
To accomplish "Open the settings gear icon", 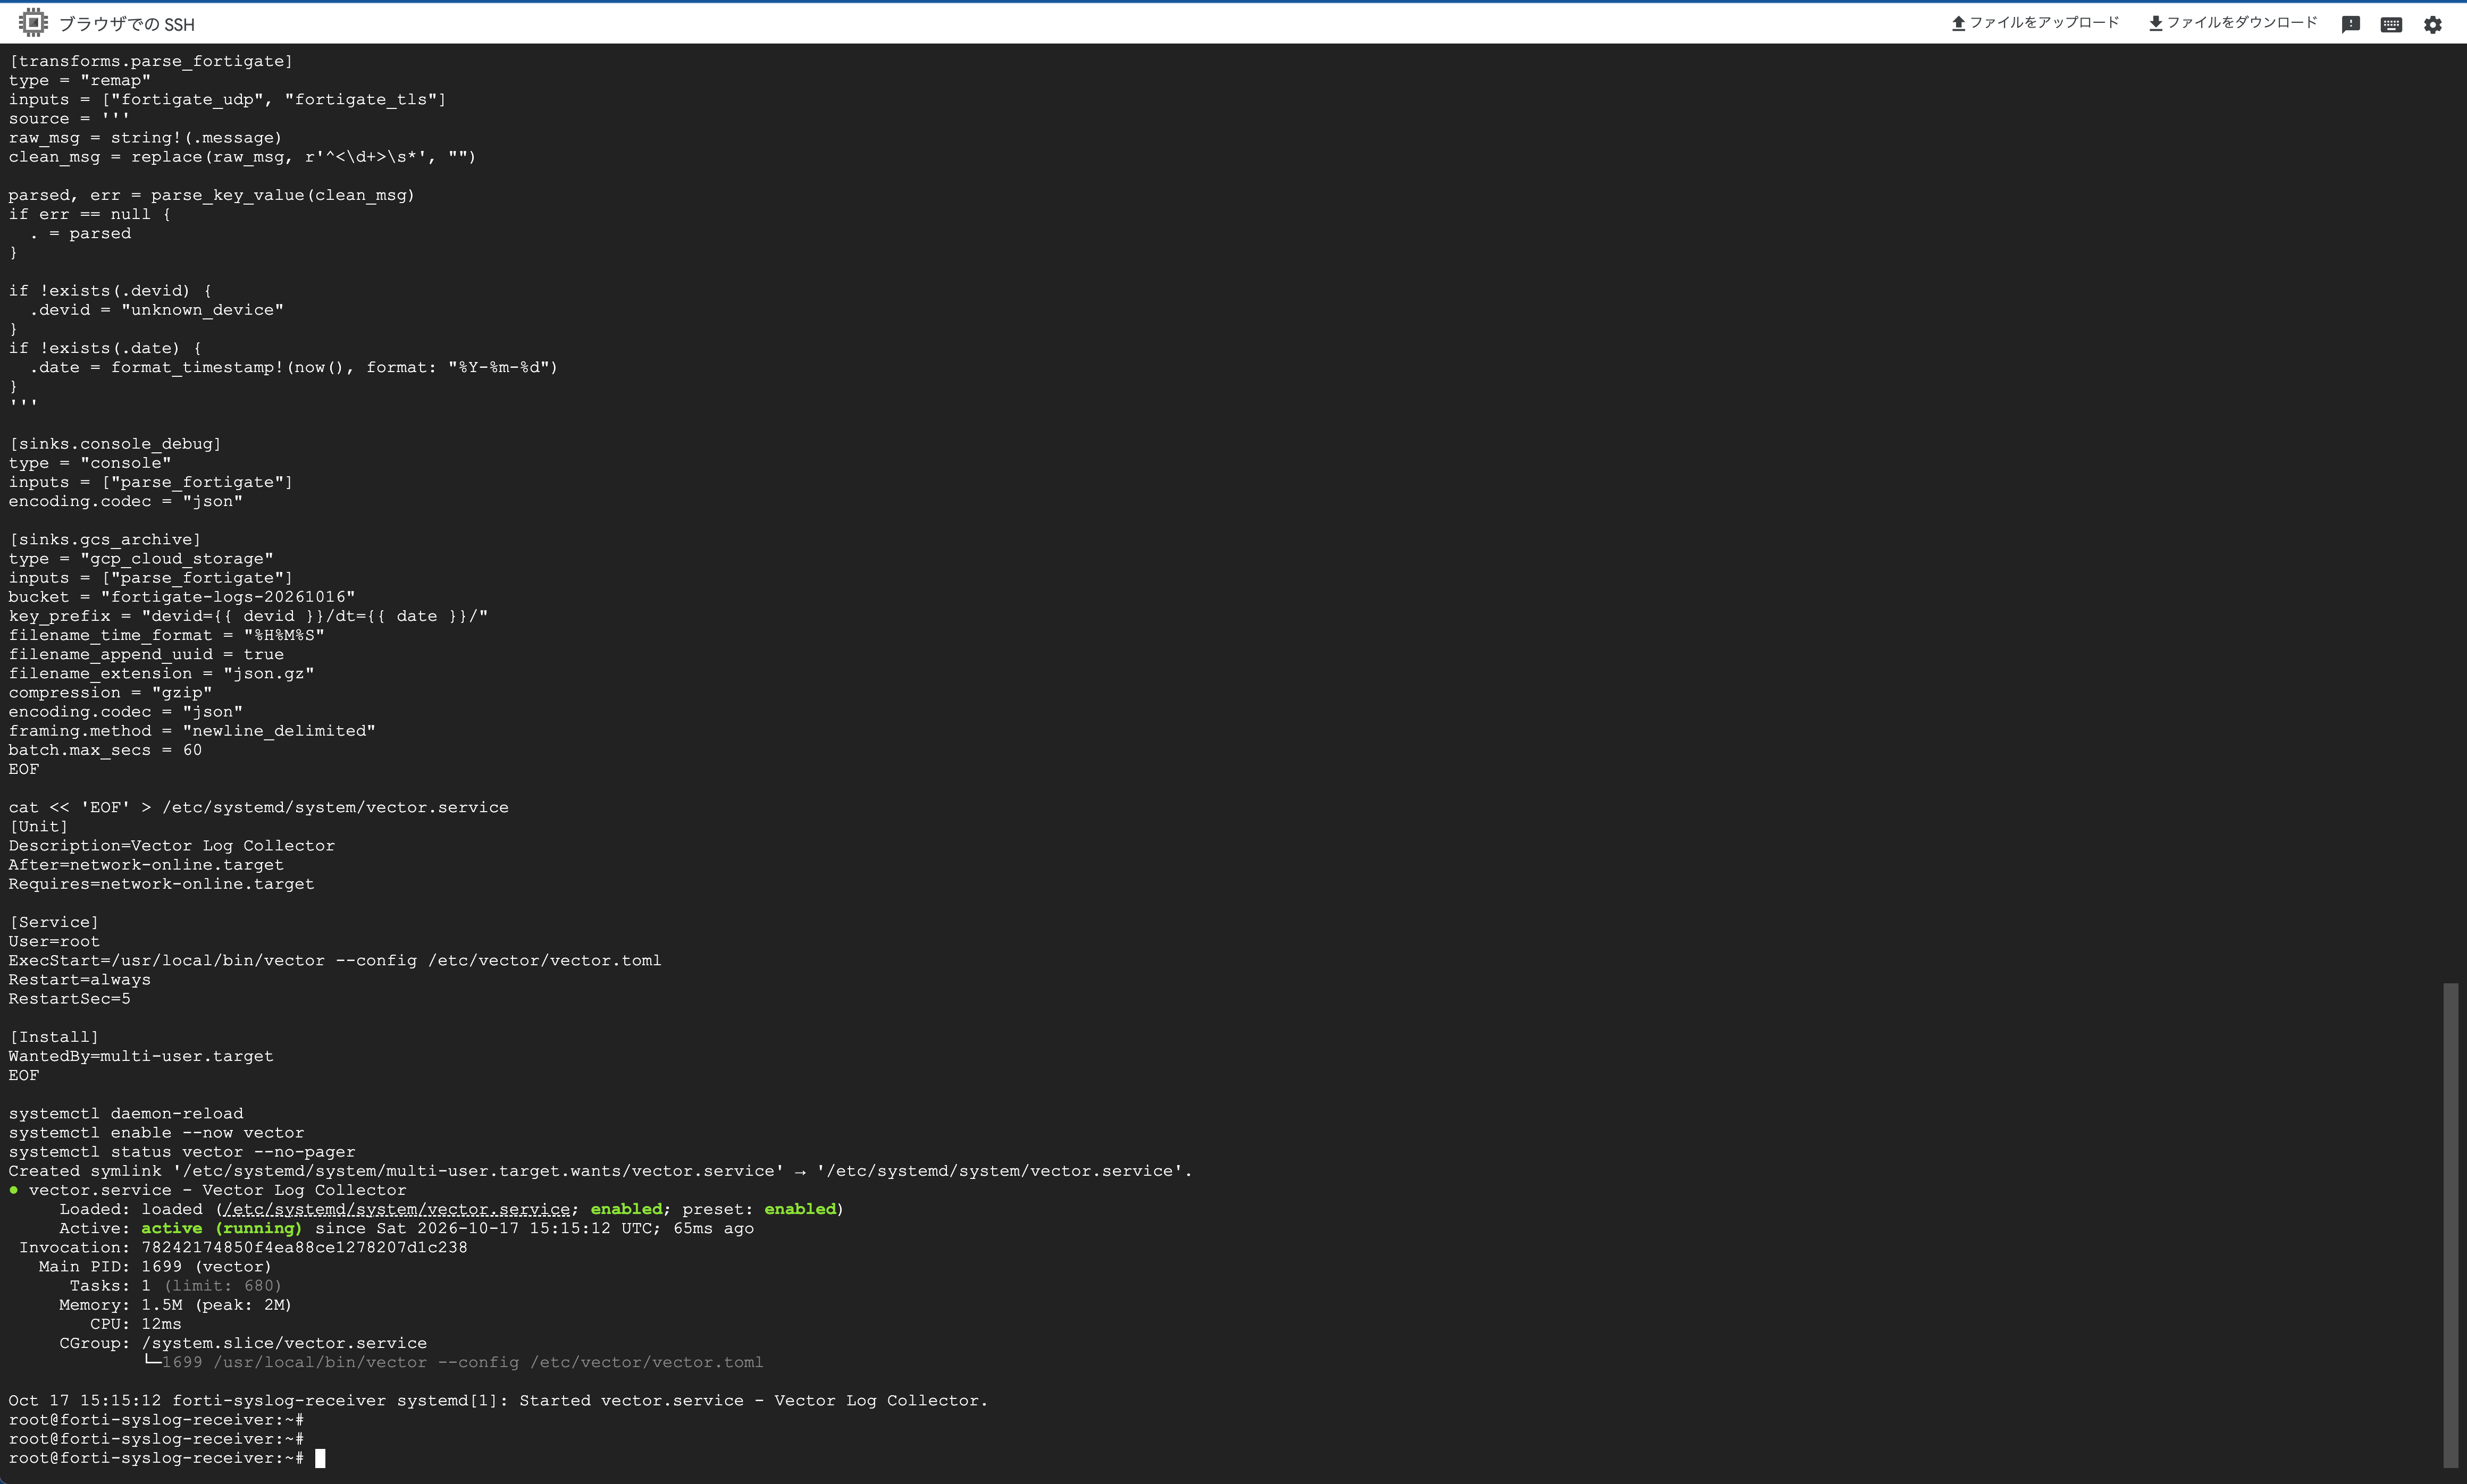I will point(2433,24).
